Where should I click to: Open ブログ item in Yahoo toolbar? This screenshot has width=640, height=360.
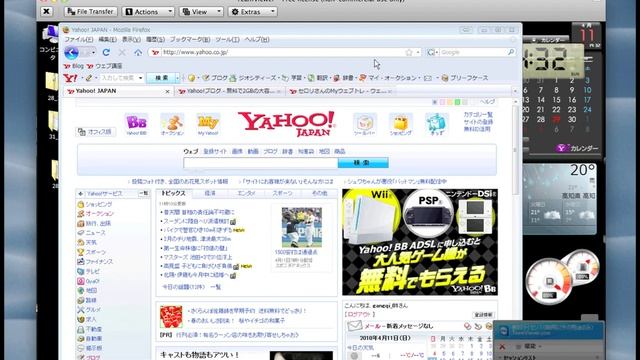pos(215,78)
